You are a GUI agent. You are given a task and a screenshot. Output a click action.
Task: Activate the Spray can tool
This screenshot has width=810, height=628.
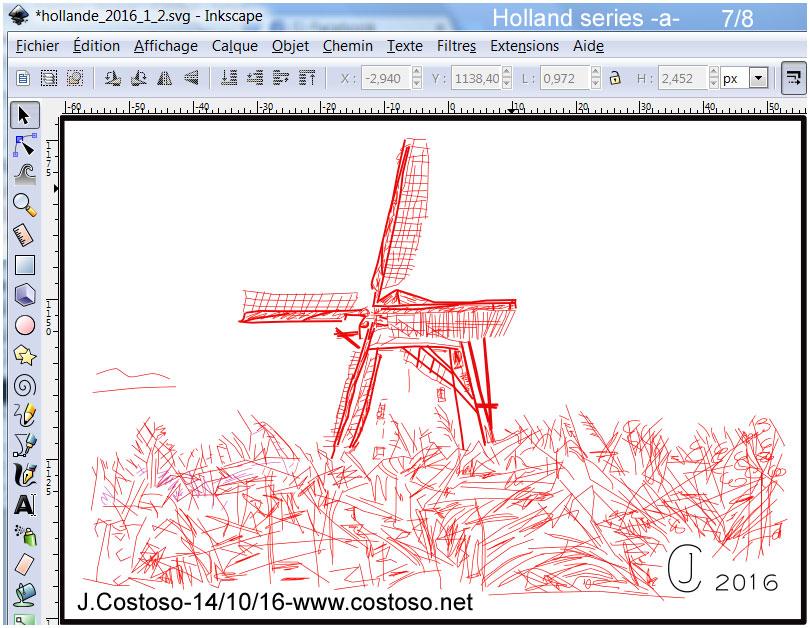24,535
